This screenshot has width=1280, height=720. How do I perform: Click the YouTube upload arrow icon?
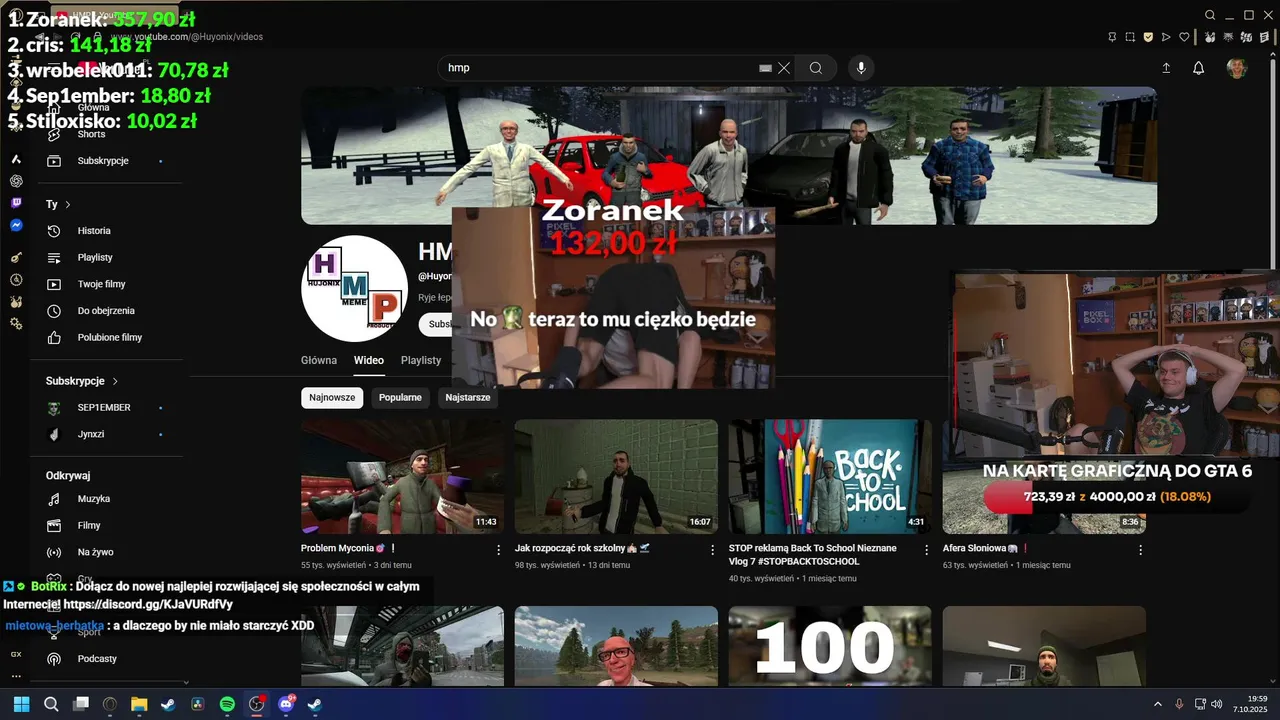click(x=1166, y=68)
